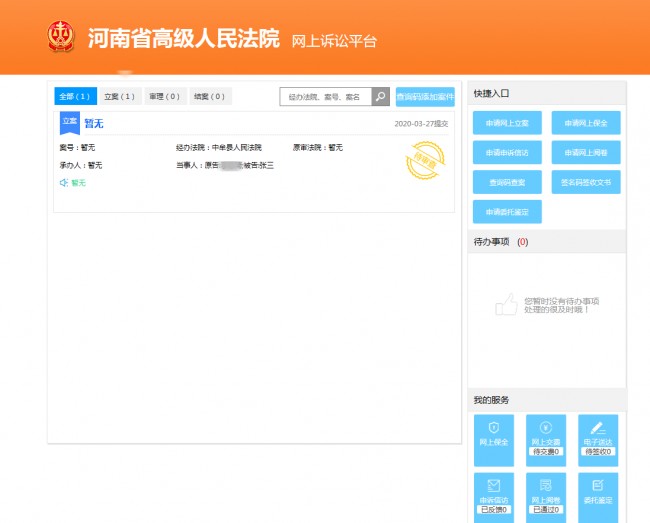Click the 经办法院：中牟县人民法院 text
650x523 pixels.
[x=219, y=148]
